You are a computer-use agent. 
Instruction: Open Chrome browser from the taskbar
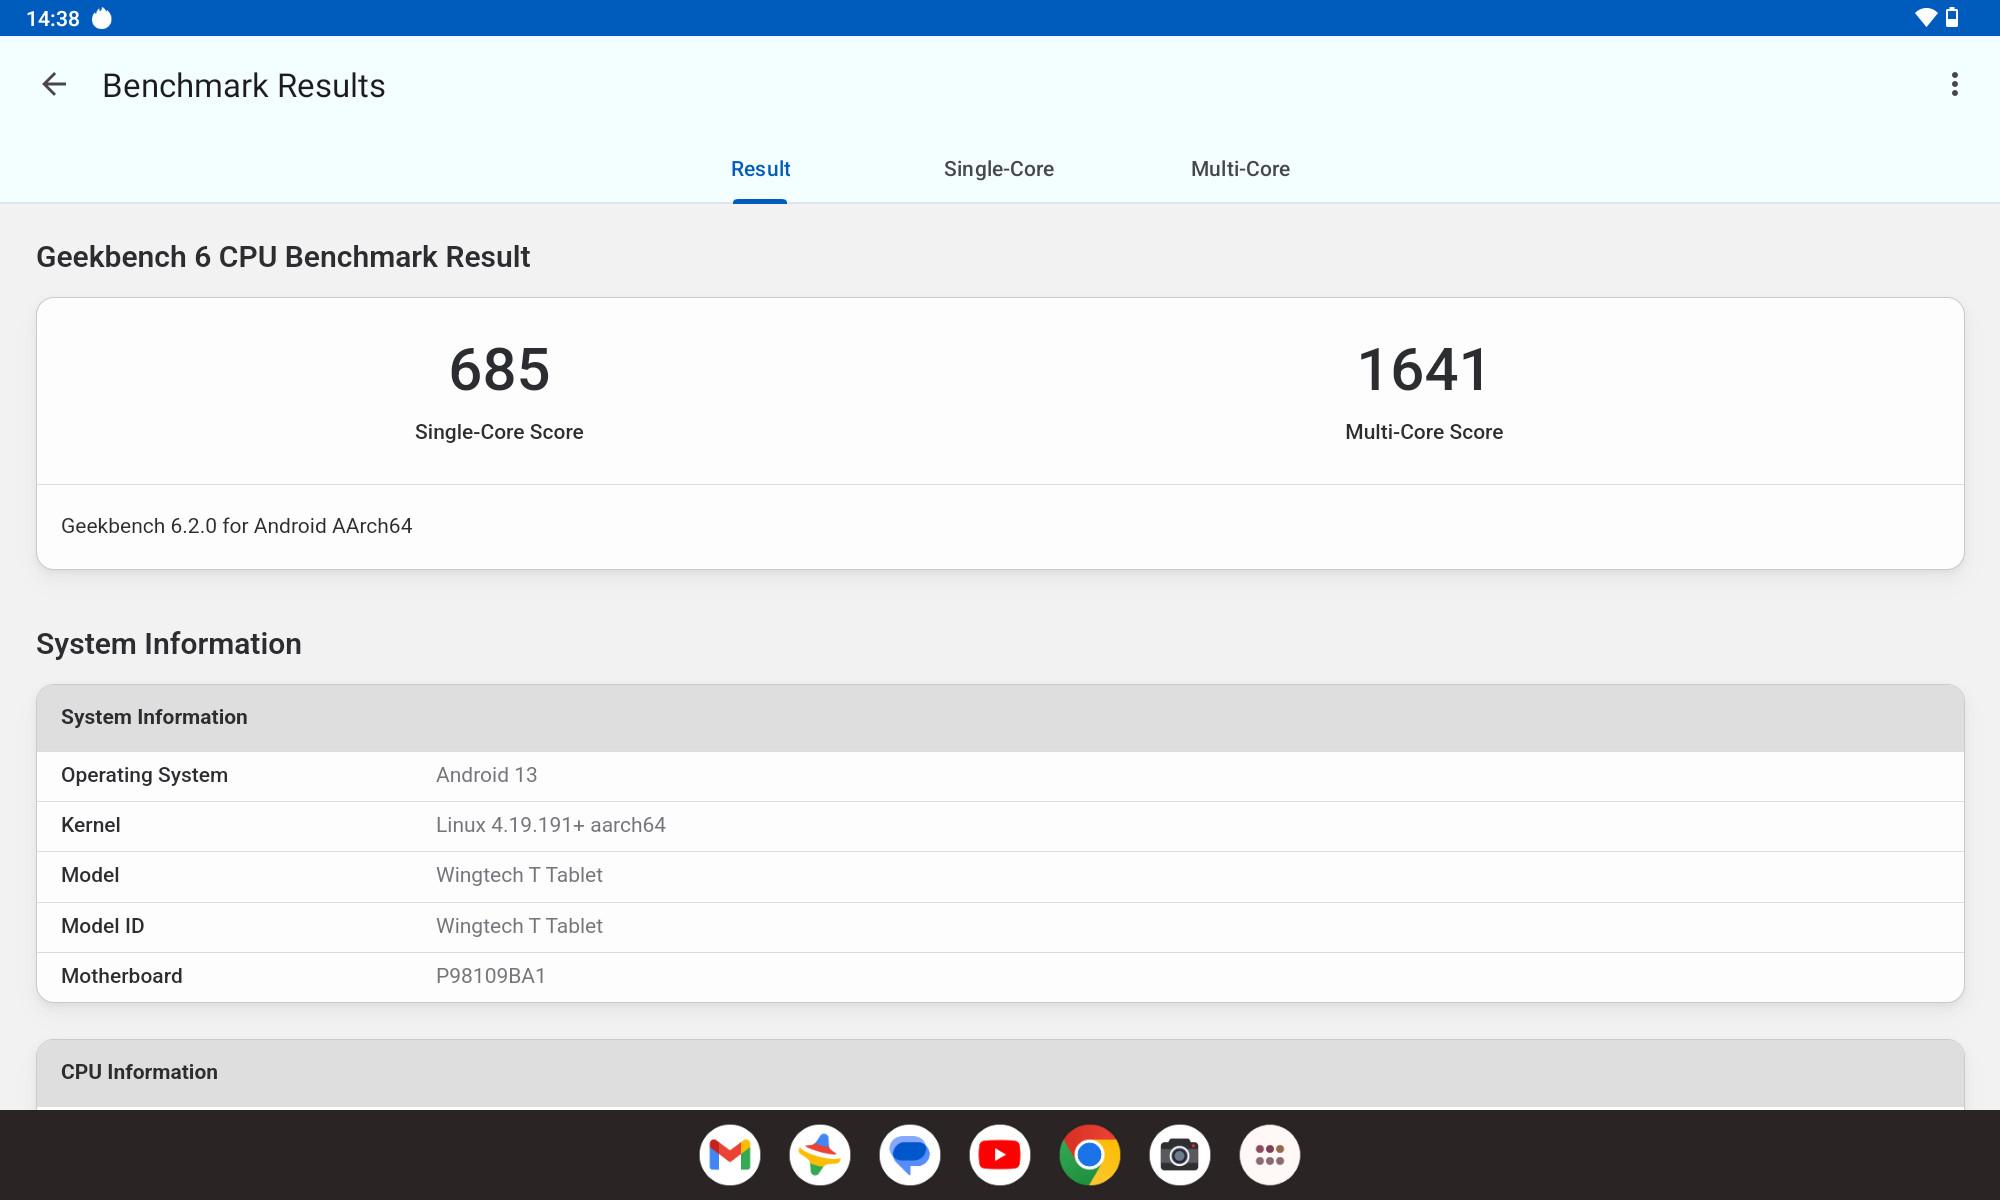[1090, 1155]
